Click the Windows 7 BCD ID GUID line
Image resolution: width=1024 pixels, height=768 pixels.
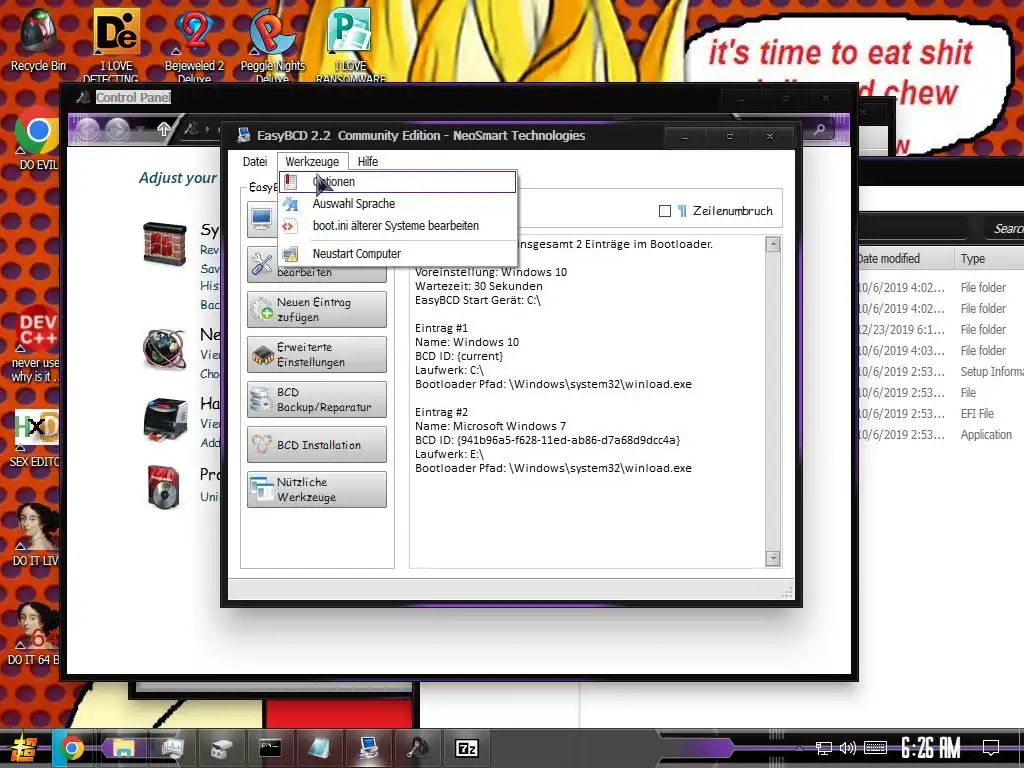tap(547, 440)
